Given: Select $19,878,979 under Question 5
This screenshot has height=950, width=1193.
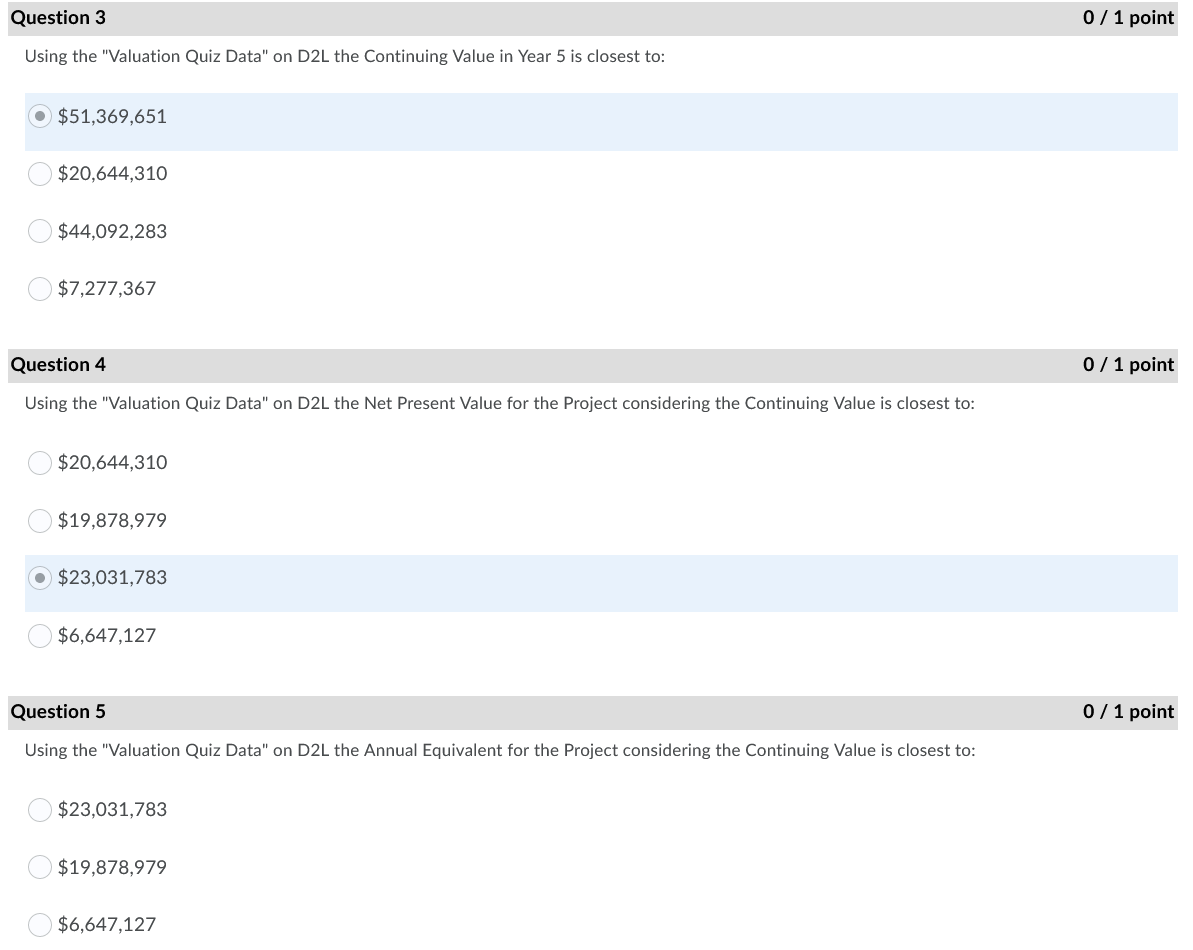Looking at the screenshot, I should (40, 867).
